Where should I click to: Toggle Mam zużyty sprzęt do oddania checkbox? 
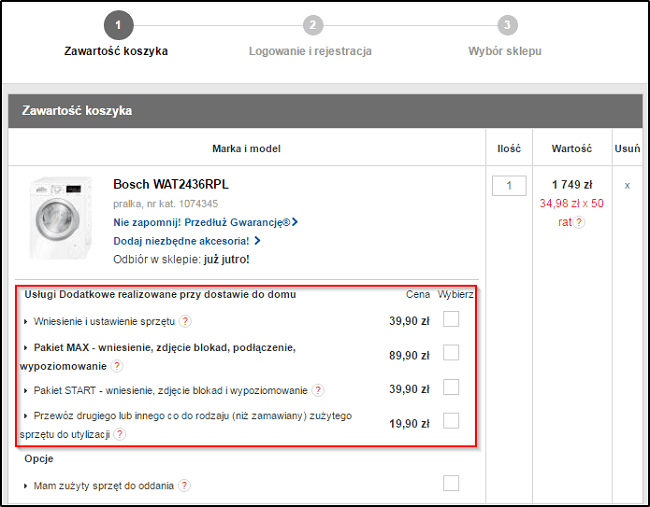451,484
